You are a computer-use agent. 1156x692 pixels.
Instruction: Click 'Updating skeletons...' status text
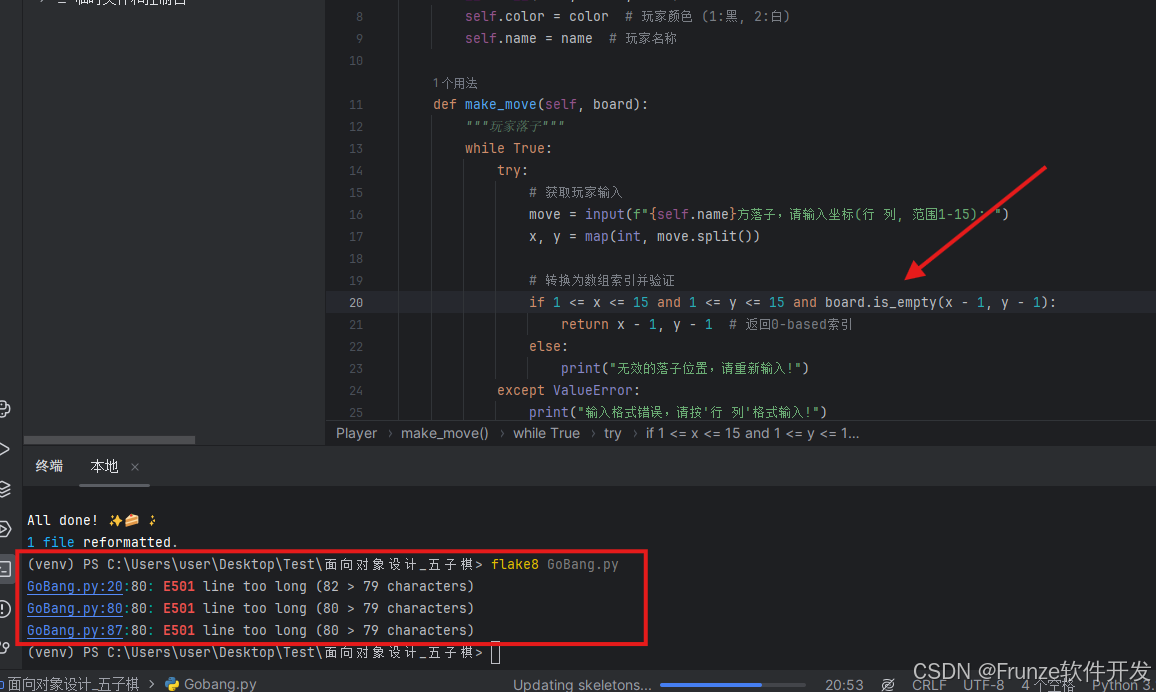click(x=582, y=685)
